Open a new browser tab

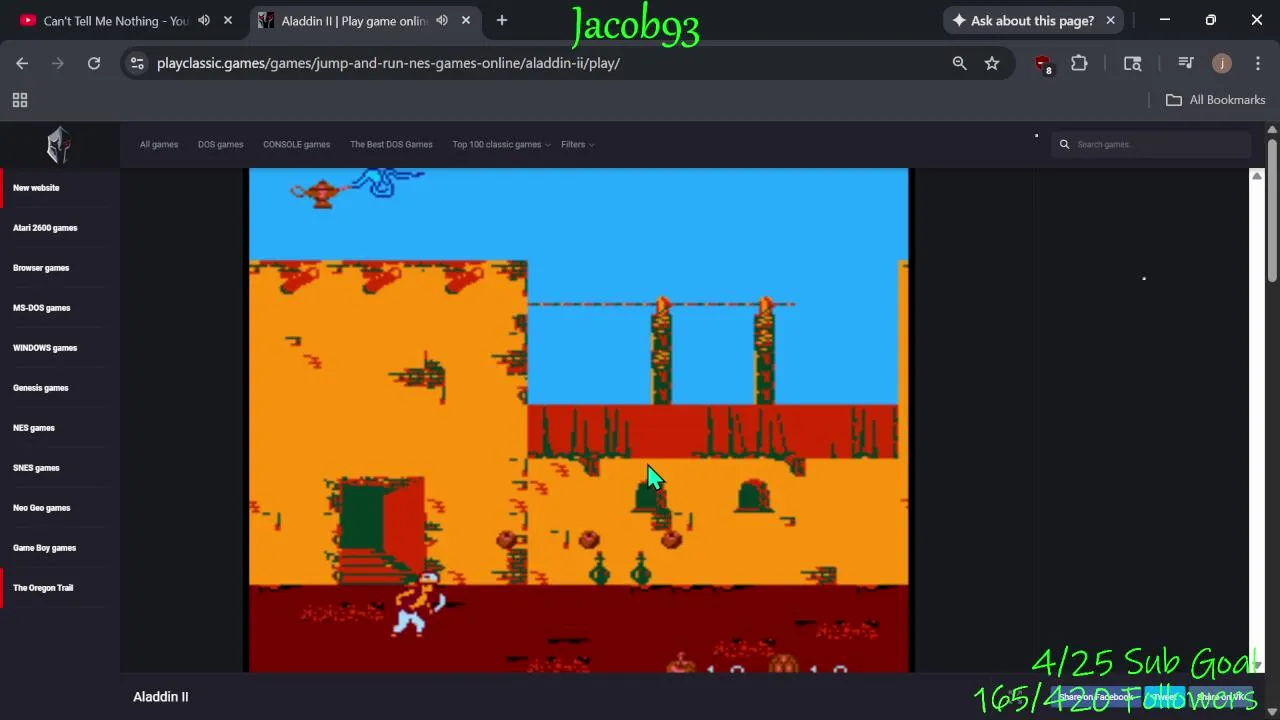pyautogui.click(x=502, y=20)
